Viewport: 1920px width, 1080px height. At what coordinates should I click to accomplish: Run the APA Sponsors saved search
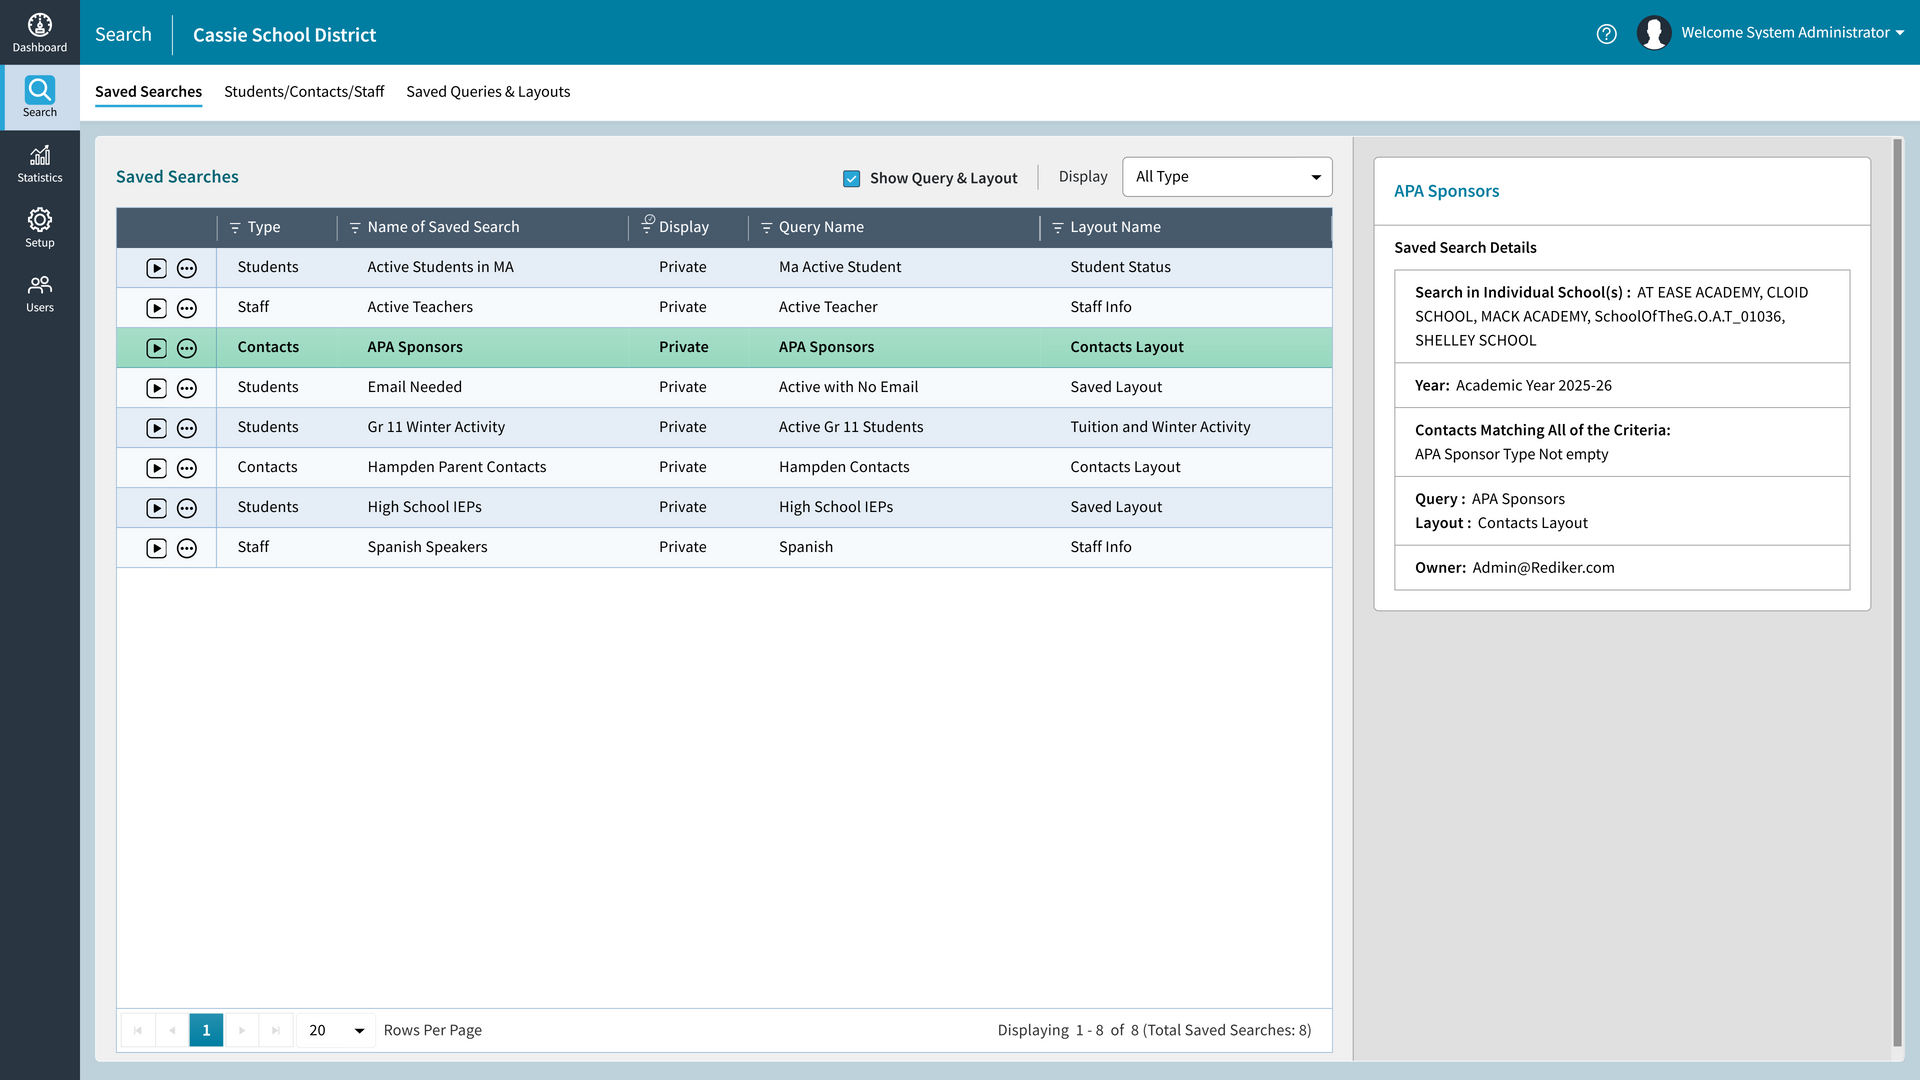(156, 348)
